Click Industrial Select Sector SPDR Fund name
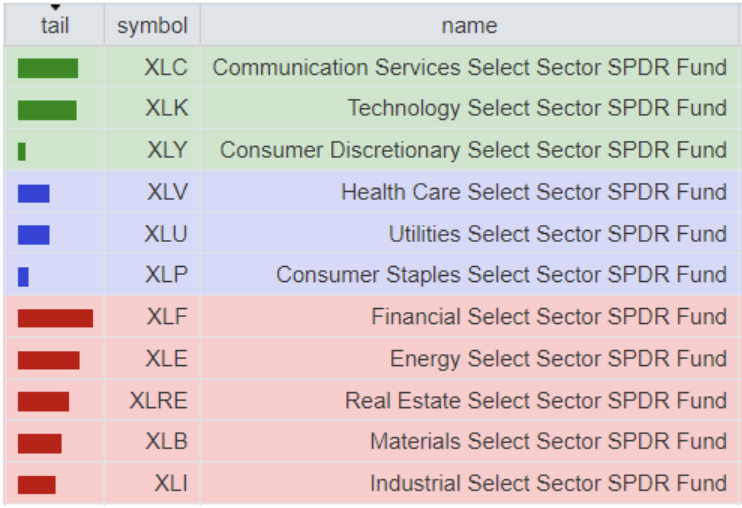 [548, 484]
